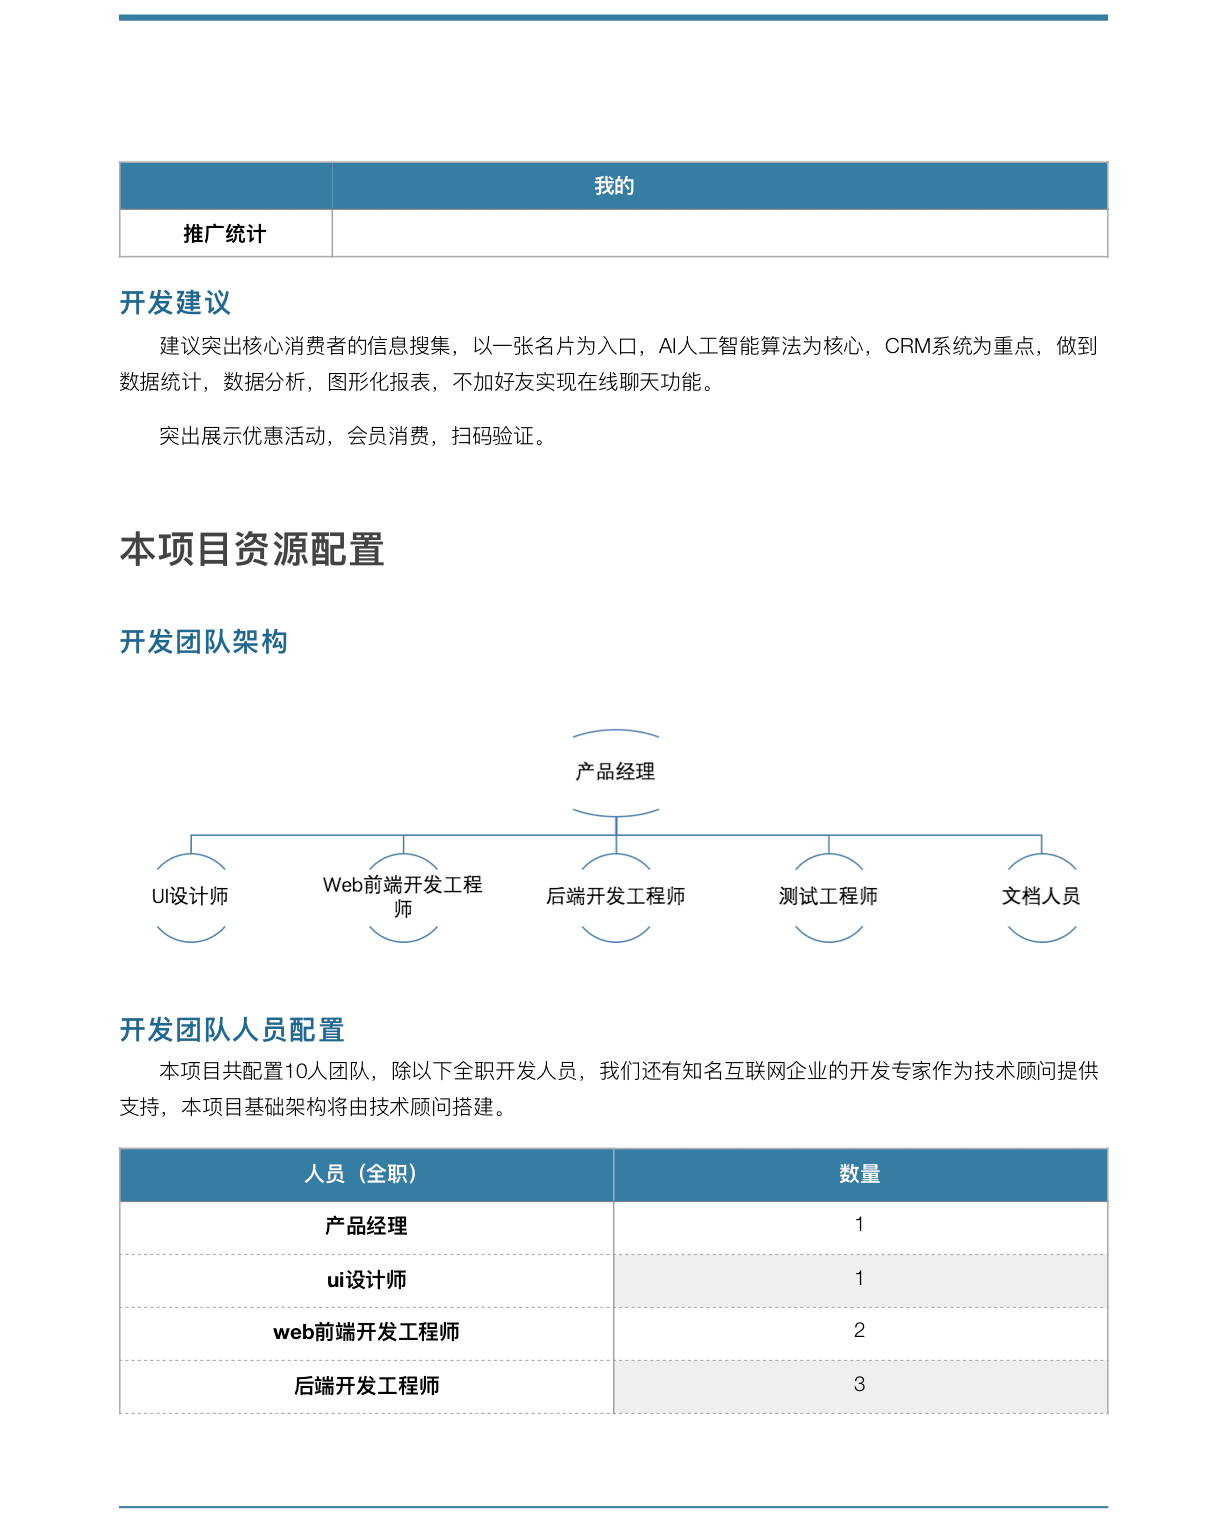Click the paragraph beginning 建议突出核心消费者
This screenshot has width=1232, height=1524.
tap(608, 364)
